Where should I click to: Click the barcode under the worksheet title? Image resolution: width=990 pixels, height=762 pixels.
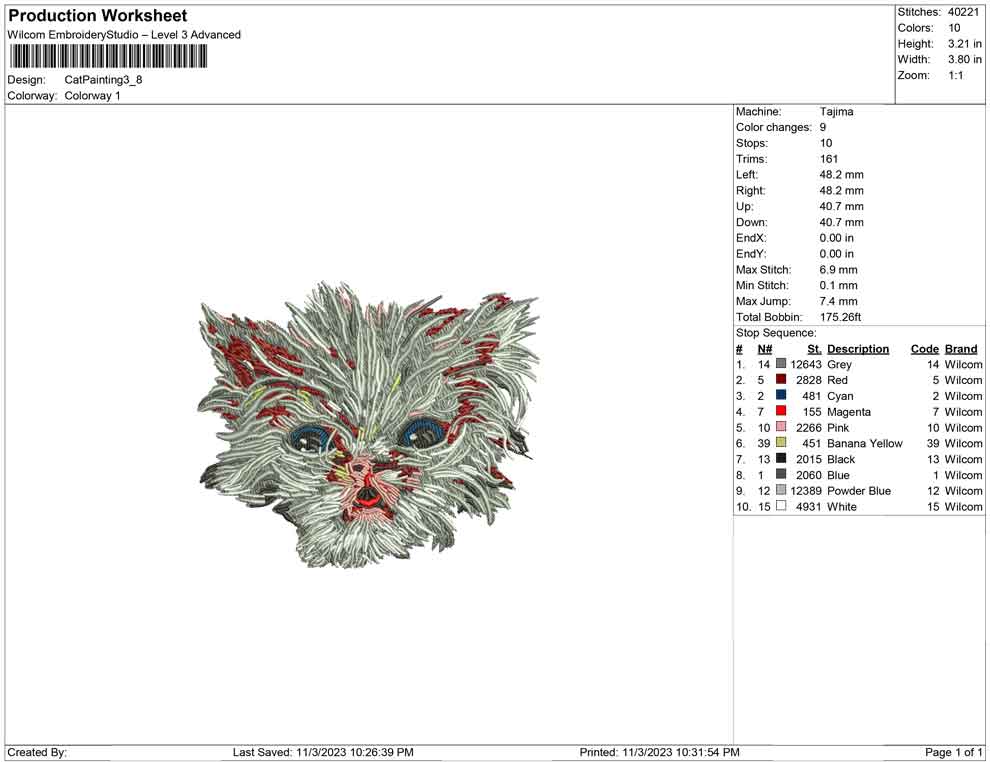[110, 56]
